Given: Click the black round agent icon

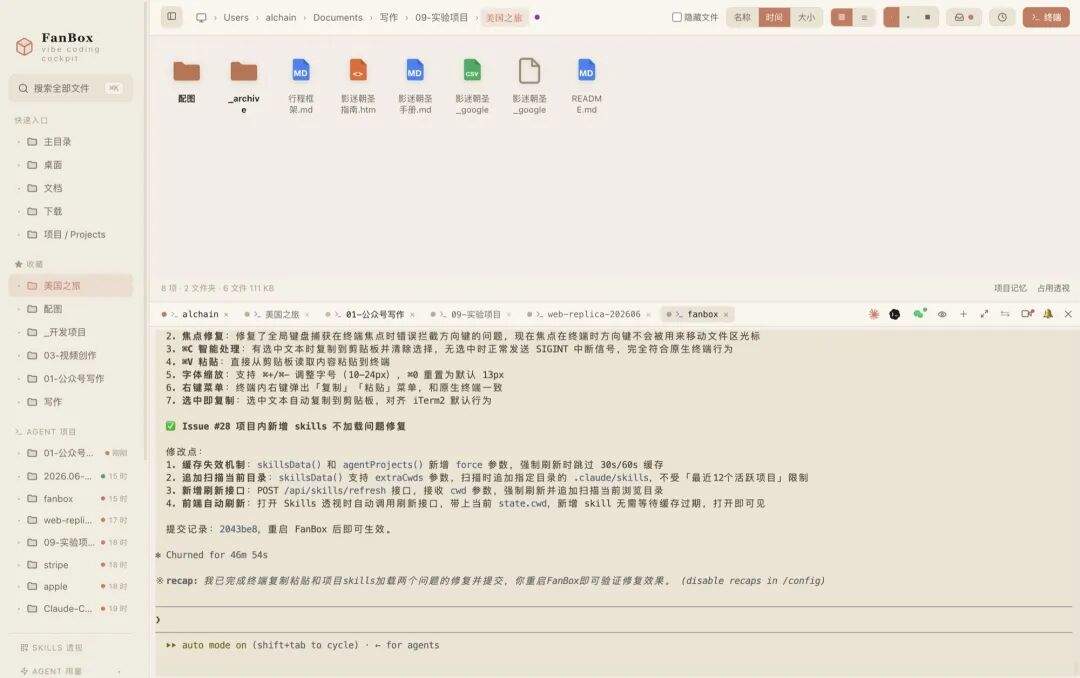Looking at the screenshot, I should (895, 314).
